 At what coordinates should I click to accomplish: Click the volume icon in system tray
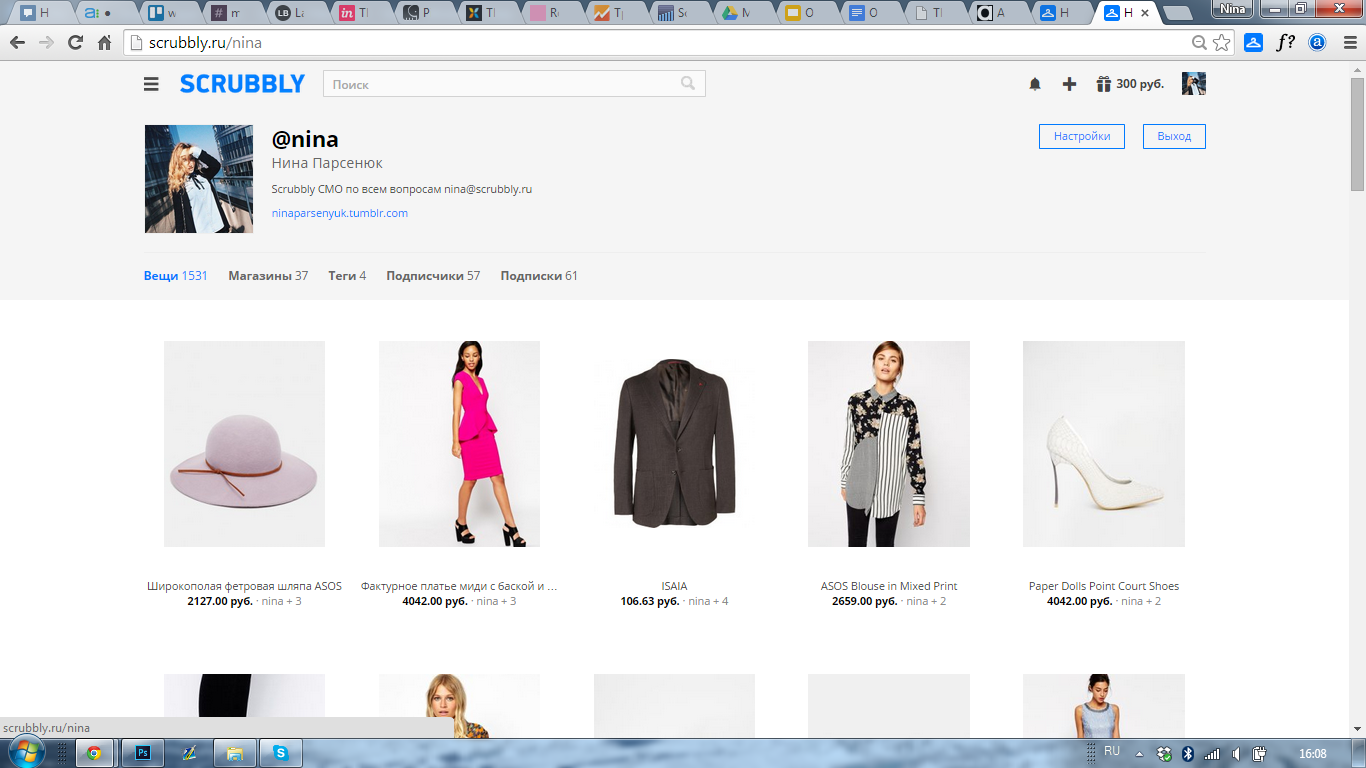(x=1237, y=754)
